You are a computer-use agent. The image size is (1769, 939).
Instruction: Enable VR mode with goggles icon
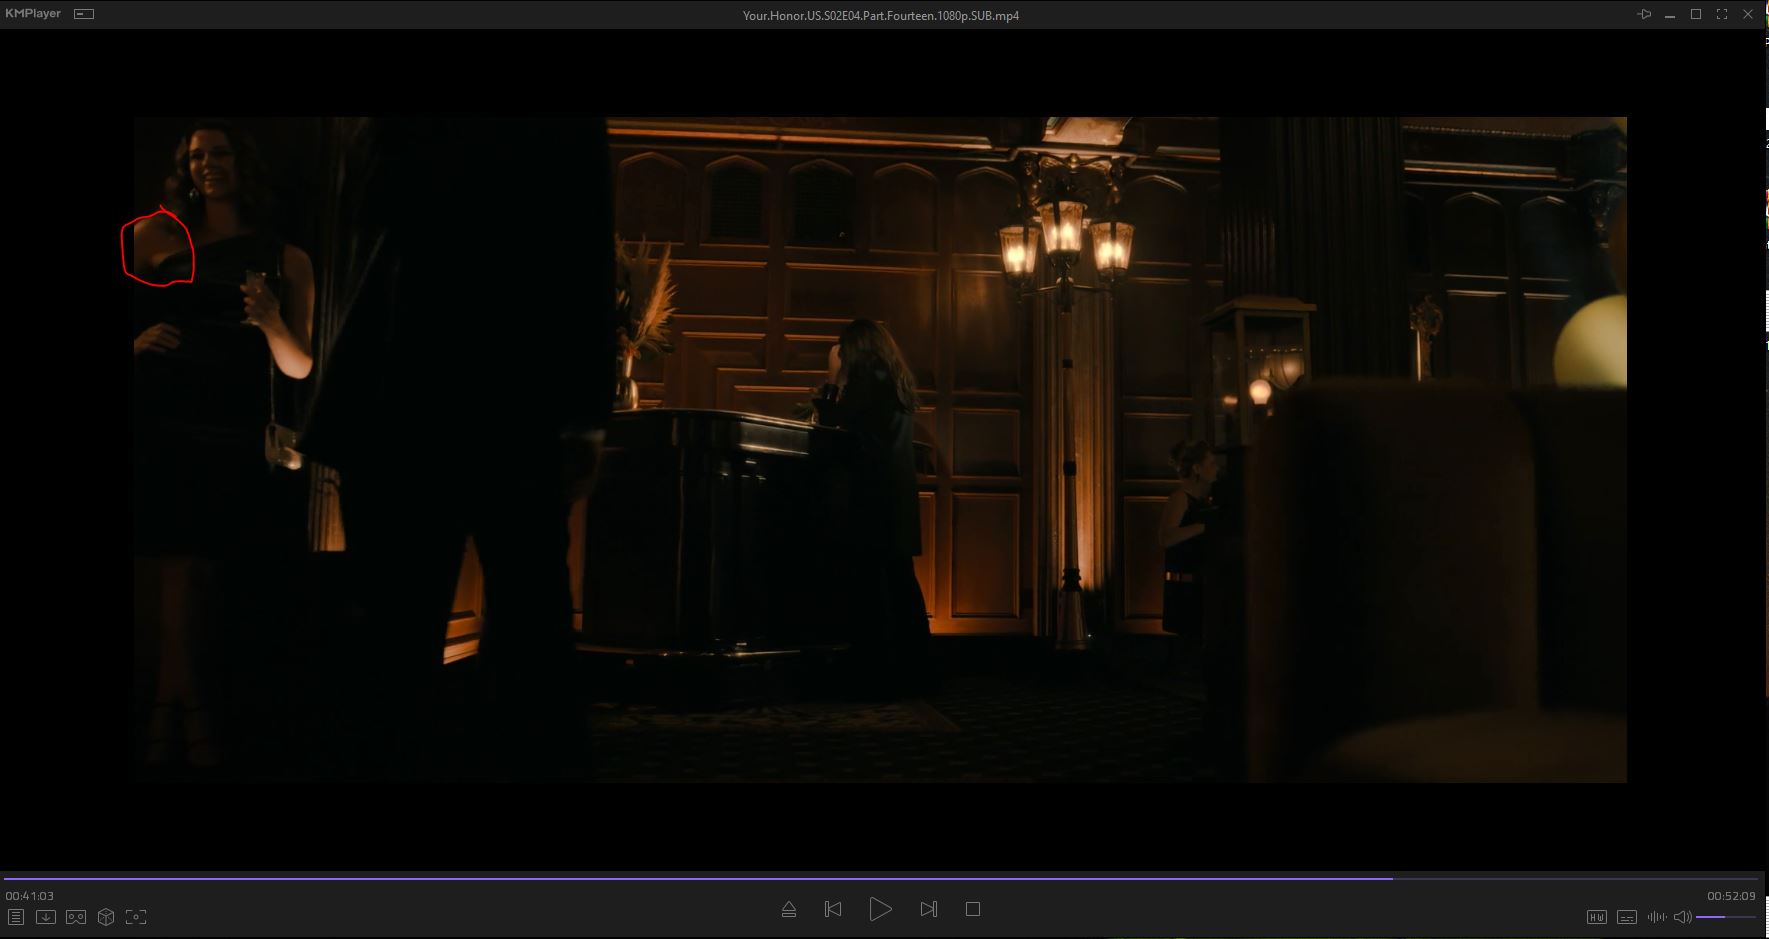click(x=76, y=917)
